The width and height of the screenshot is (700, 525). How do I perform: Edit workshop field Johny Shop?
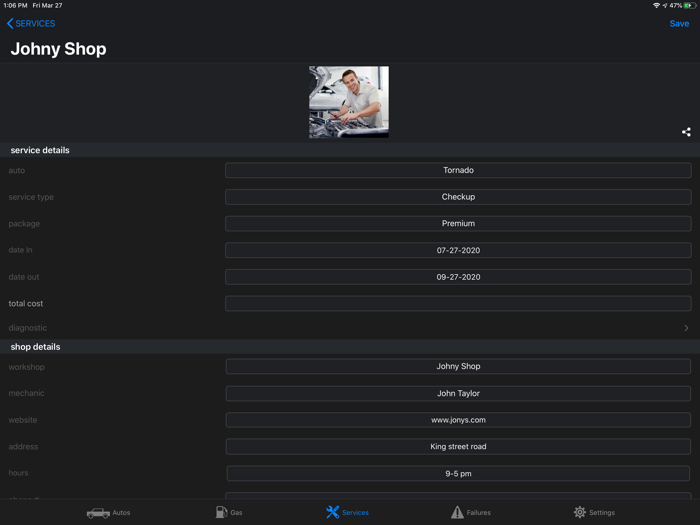tap(458, 367)
